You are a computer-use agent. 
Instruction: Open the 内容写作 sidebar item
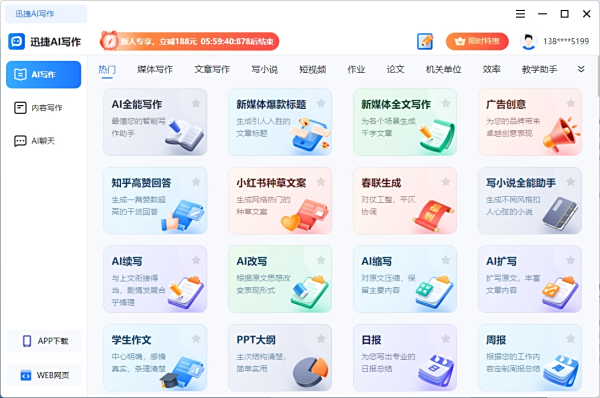click(38, 108)
